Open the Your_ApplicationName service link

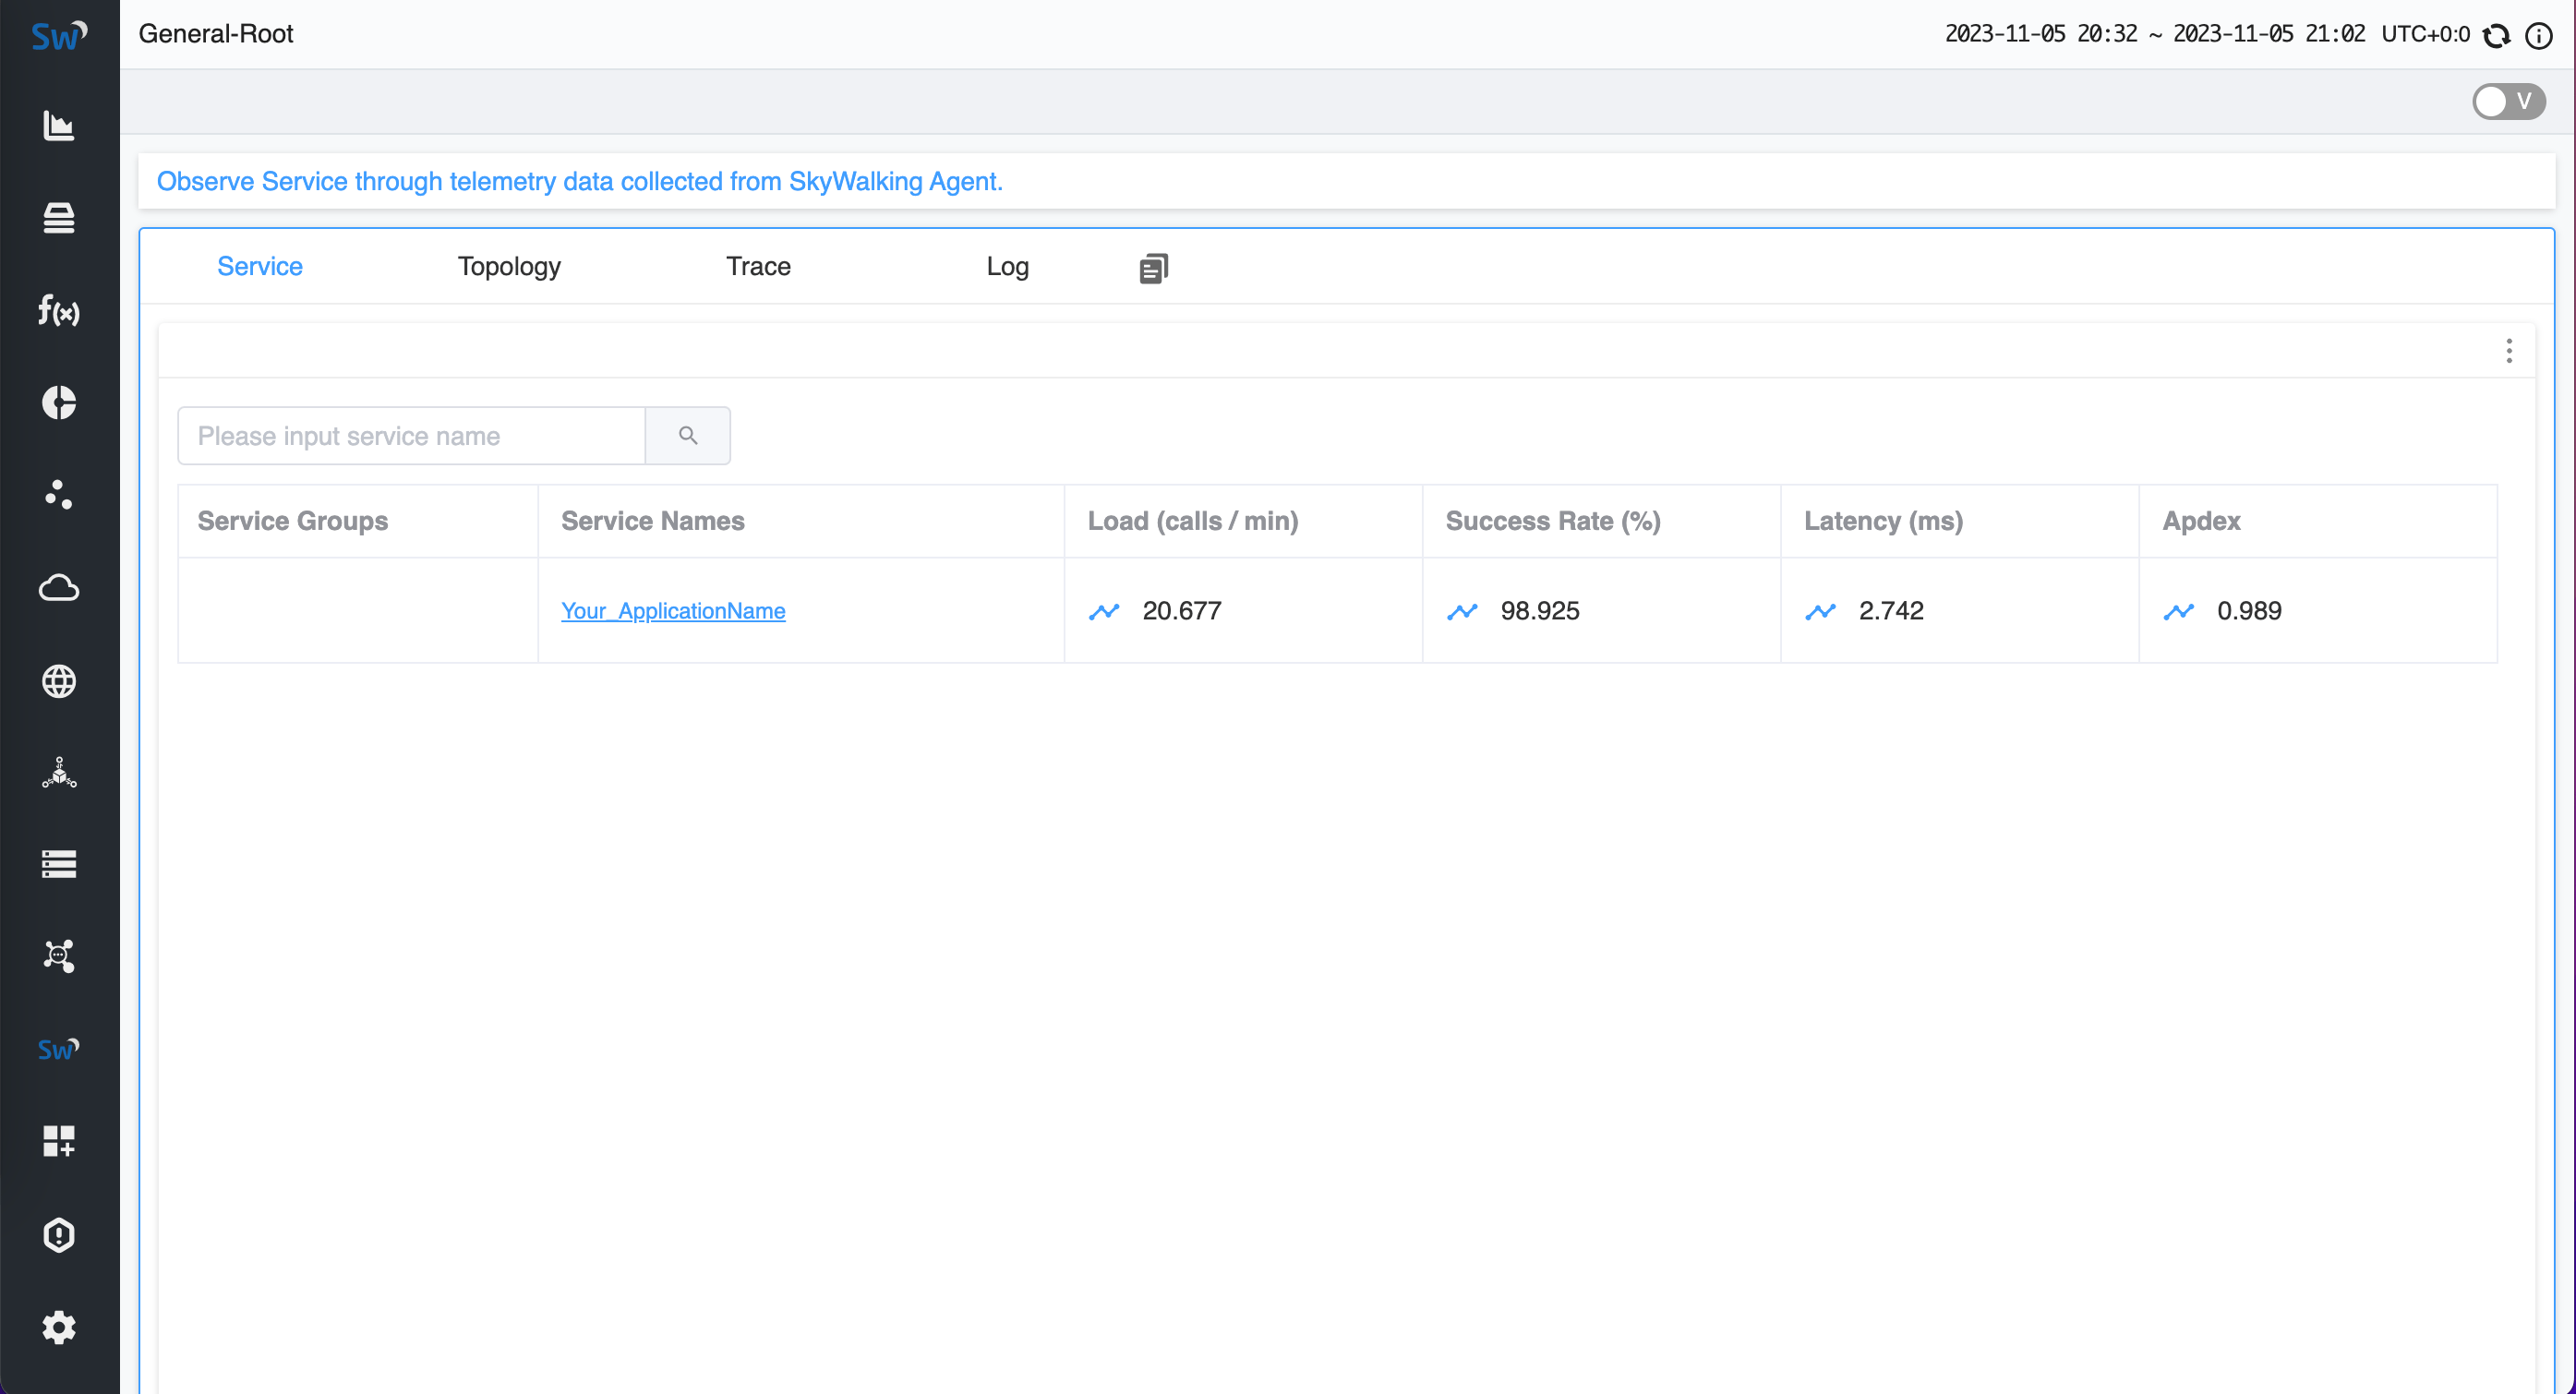(x=673, y=611)
